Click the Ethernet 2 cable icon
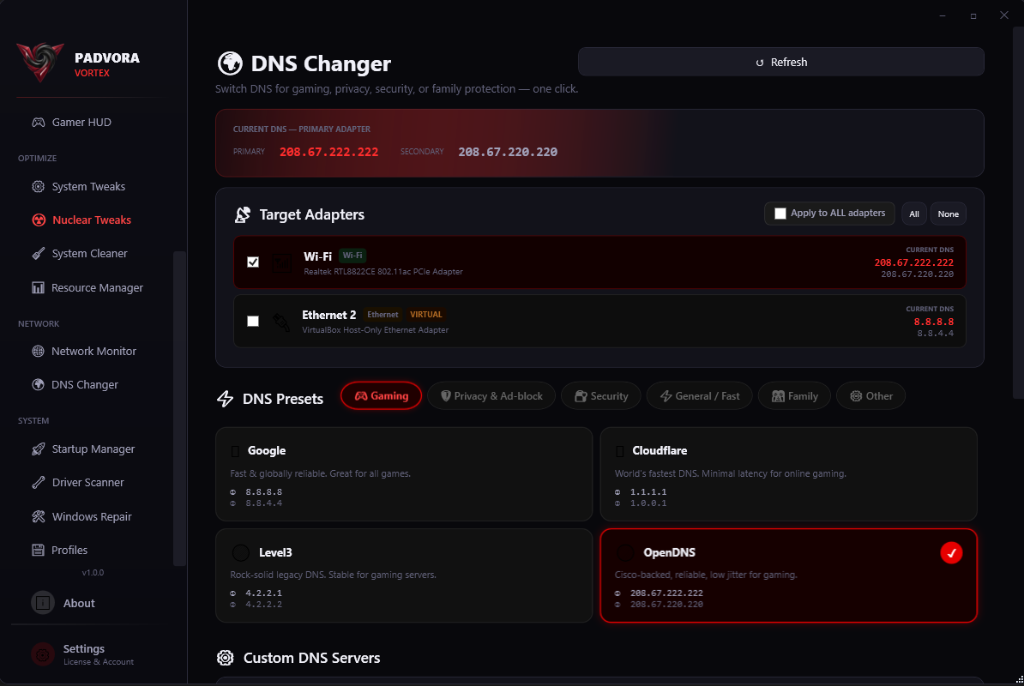 coord(281,322)
